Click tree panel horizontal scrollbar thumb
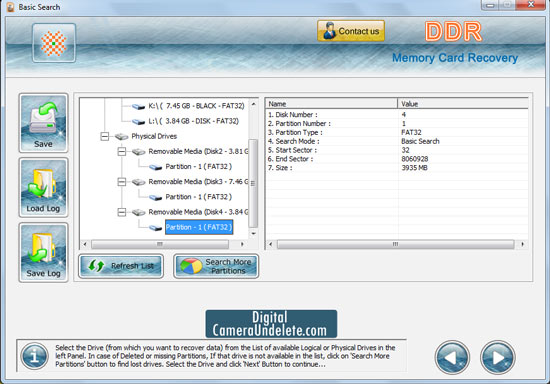The image size is (550, 384). (160, 244)
